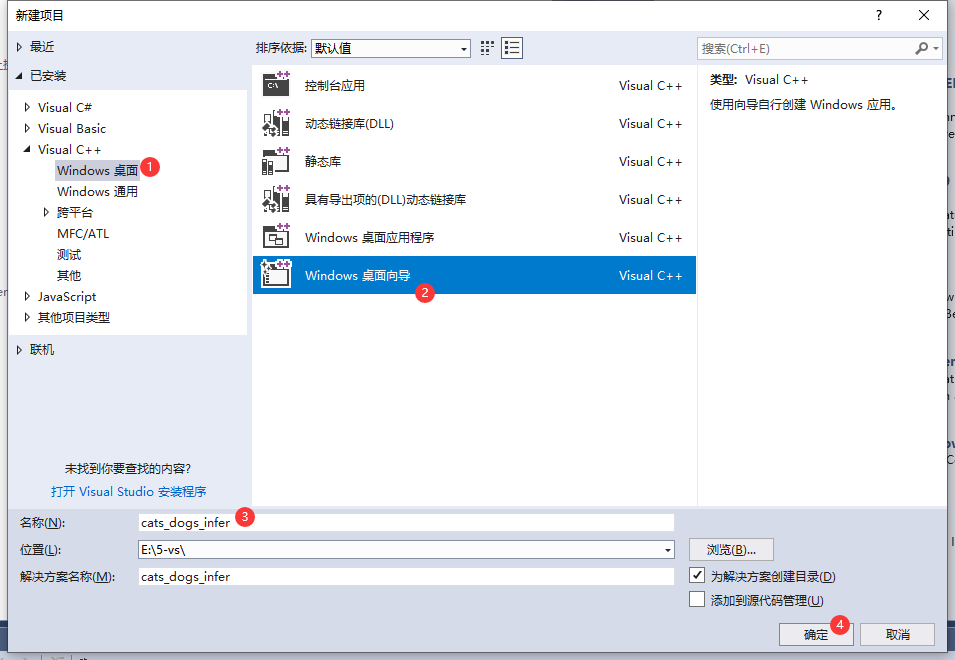Select the 动态链接库(DLL) template icon
The height and width of the screenshot is (660, 955).
[x=276, y=123]
